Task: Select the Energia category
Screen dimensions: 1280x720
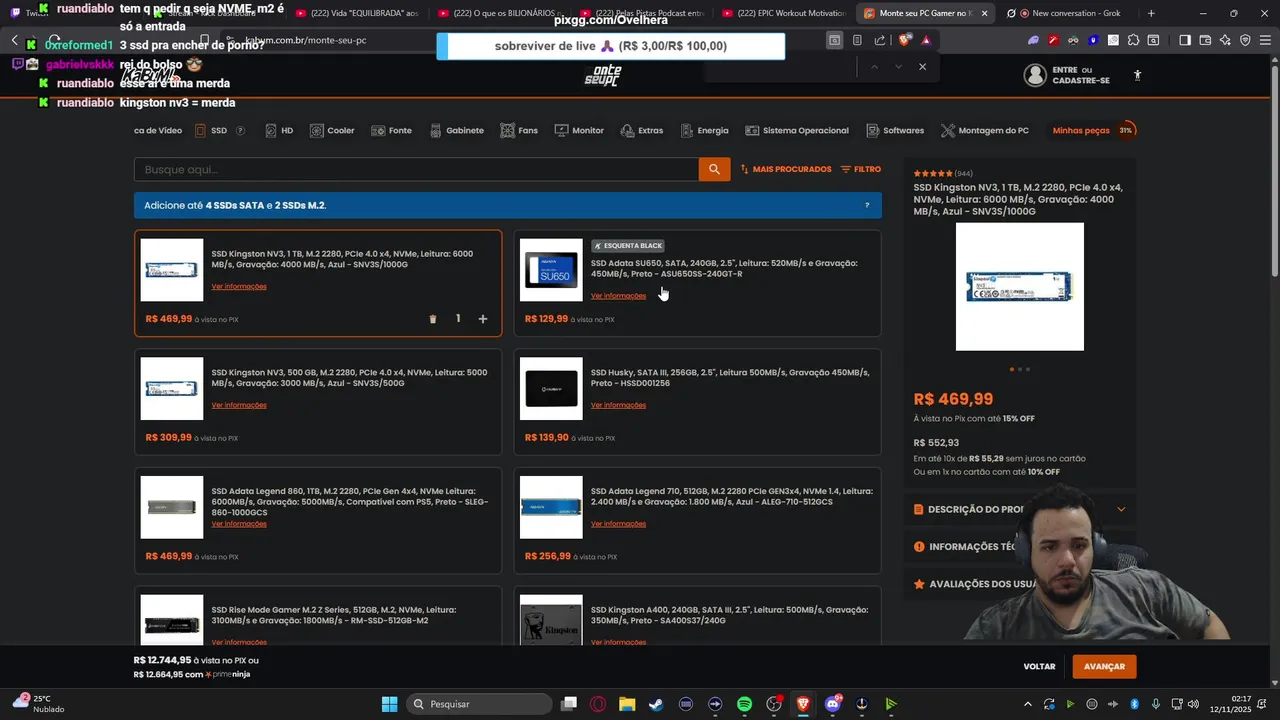Action: 704,130
